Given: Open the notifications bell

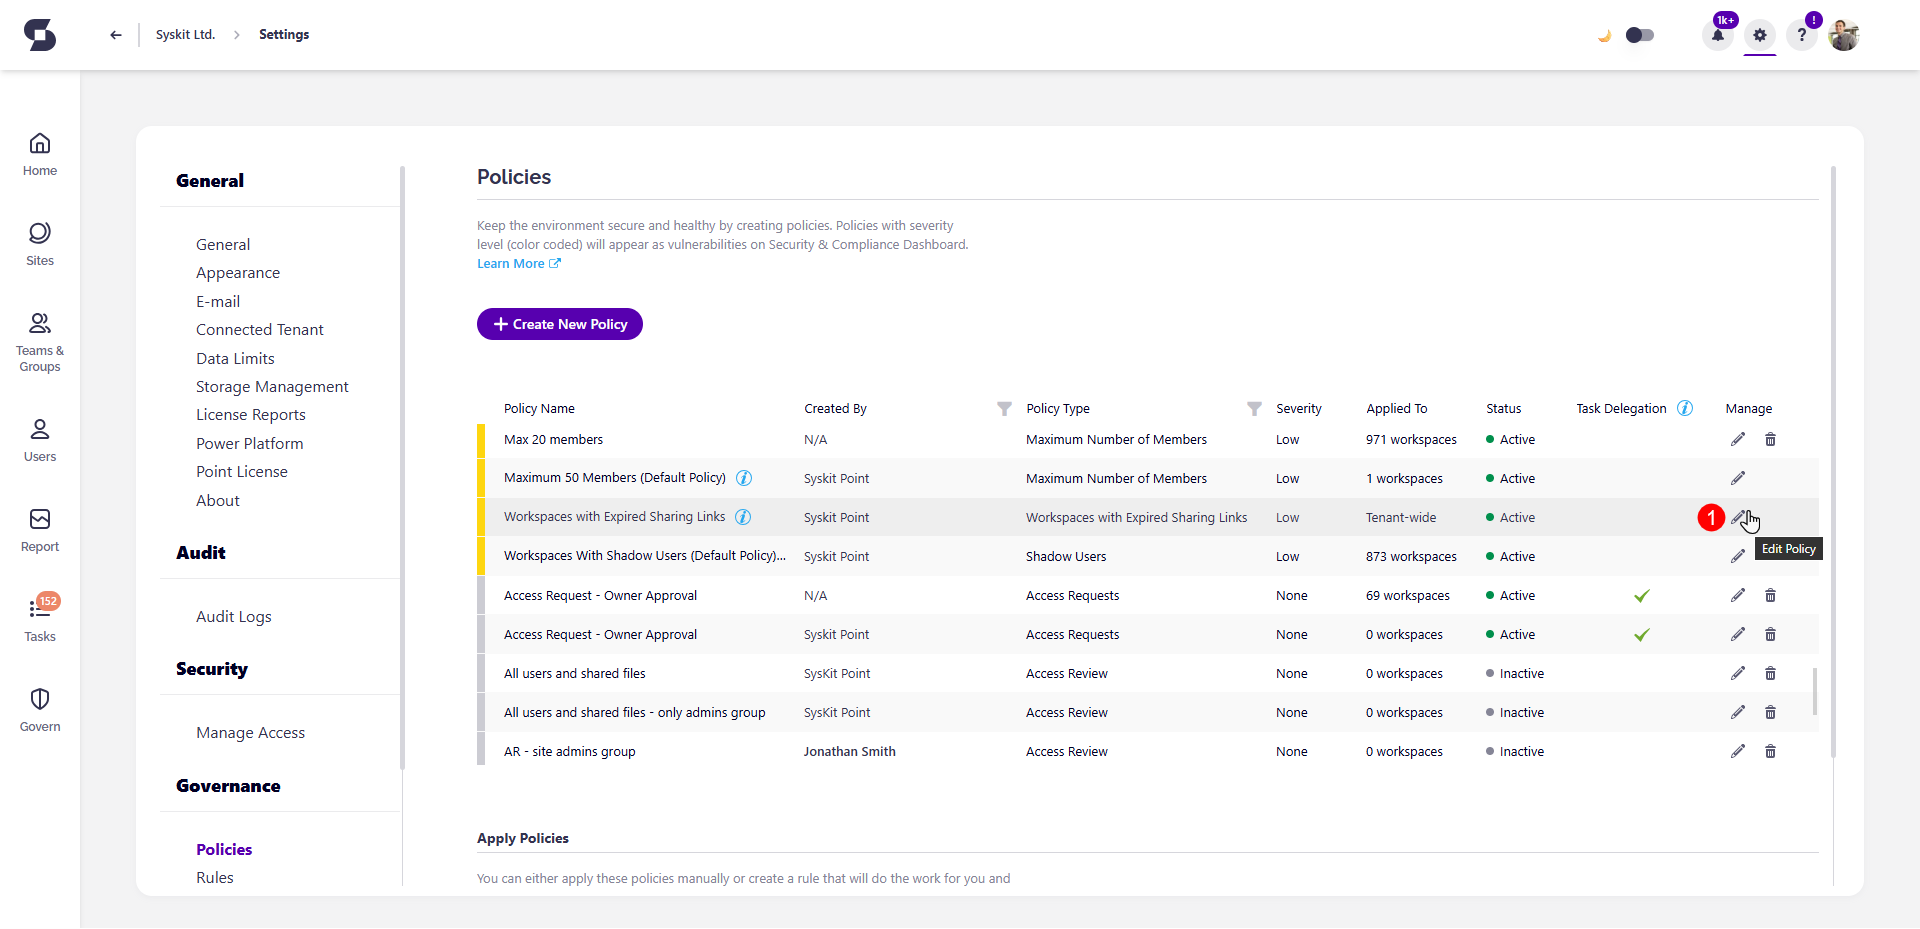Looking at the screenshot, I should pyautogui.click(x=1717, y=34).
